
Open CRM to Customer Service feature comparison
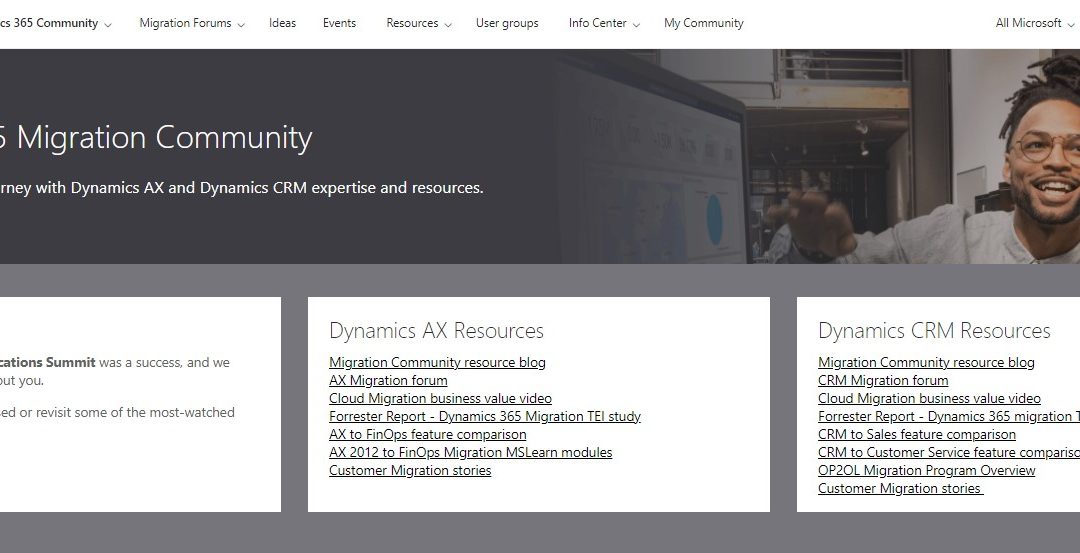(x=949, y=452)
